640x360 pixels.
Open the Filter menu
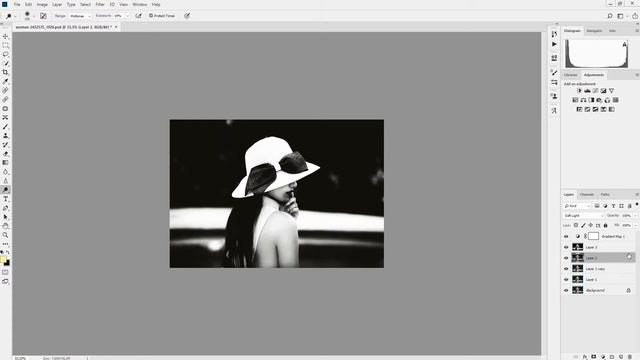(100, 4)
